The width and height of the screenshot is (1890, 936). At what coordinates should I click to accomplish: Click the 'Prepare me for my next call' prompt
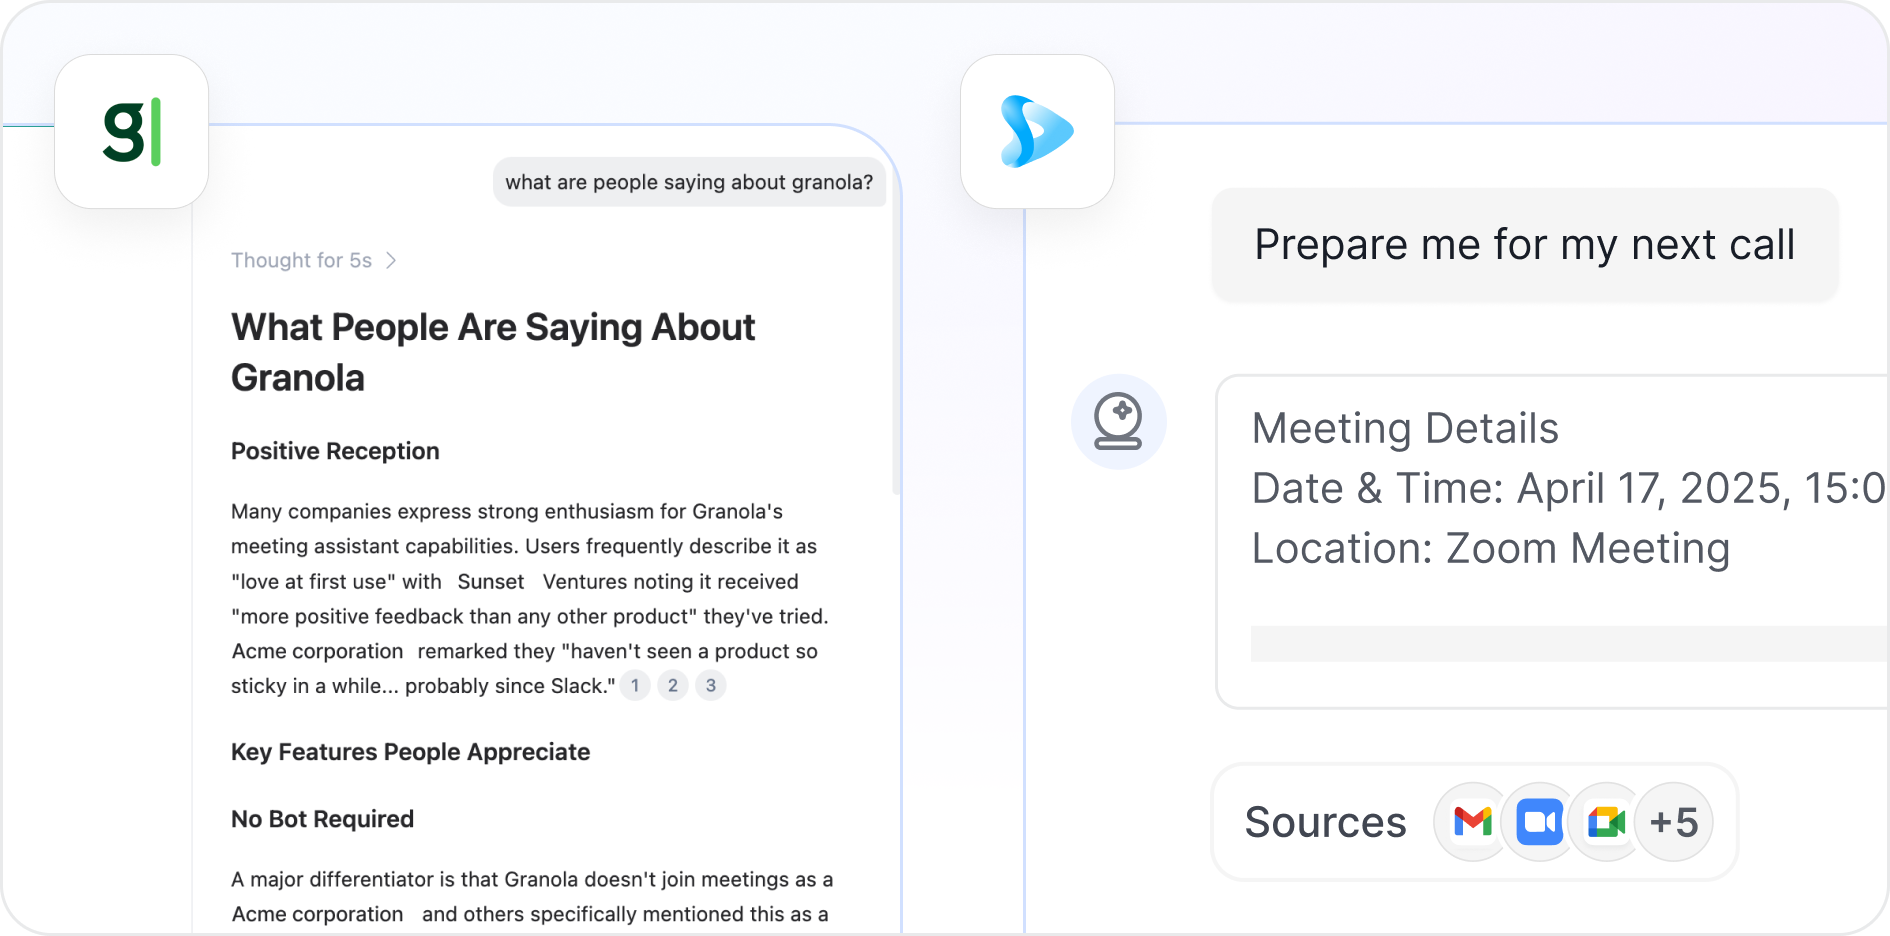pos(1525,244)
